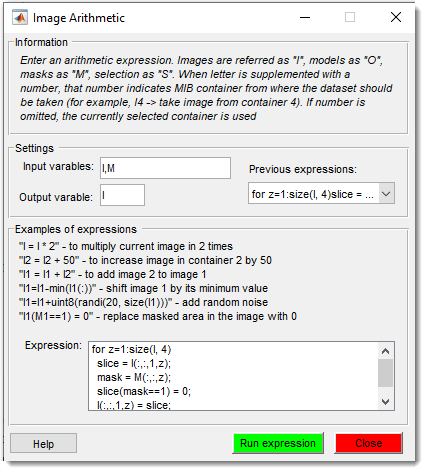Click the red Close button
The width and height of the screenshot is (427, 473).
pyautogui.click(x=368, y=443)
